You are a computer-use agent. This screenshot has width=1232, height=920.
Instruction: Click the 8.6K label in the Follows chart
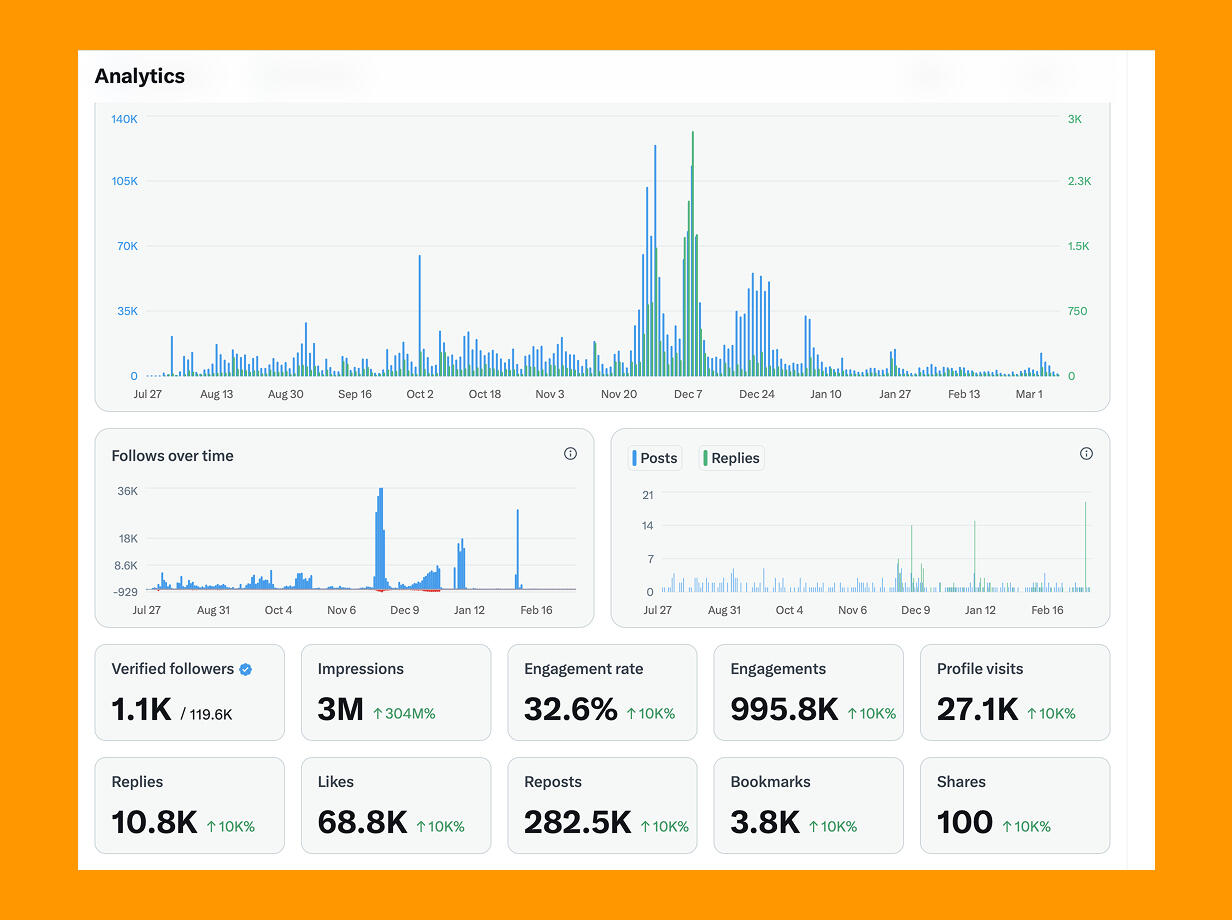coord(126,566)
